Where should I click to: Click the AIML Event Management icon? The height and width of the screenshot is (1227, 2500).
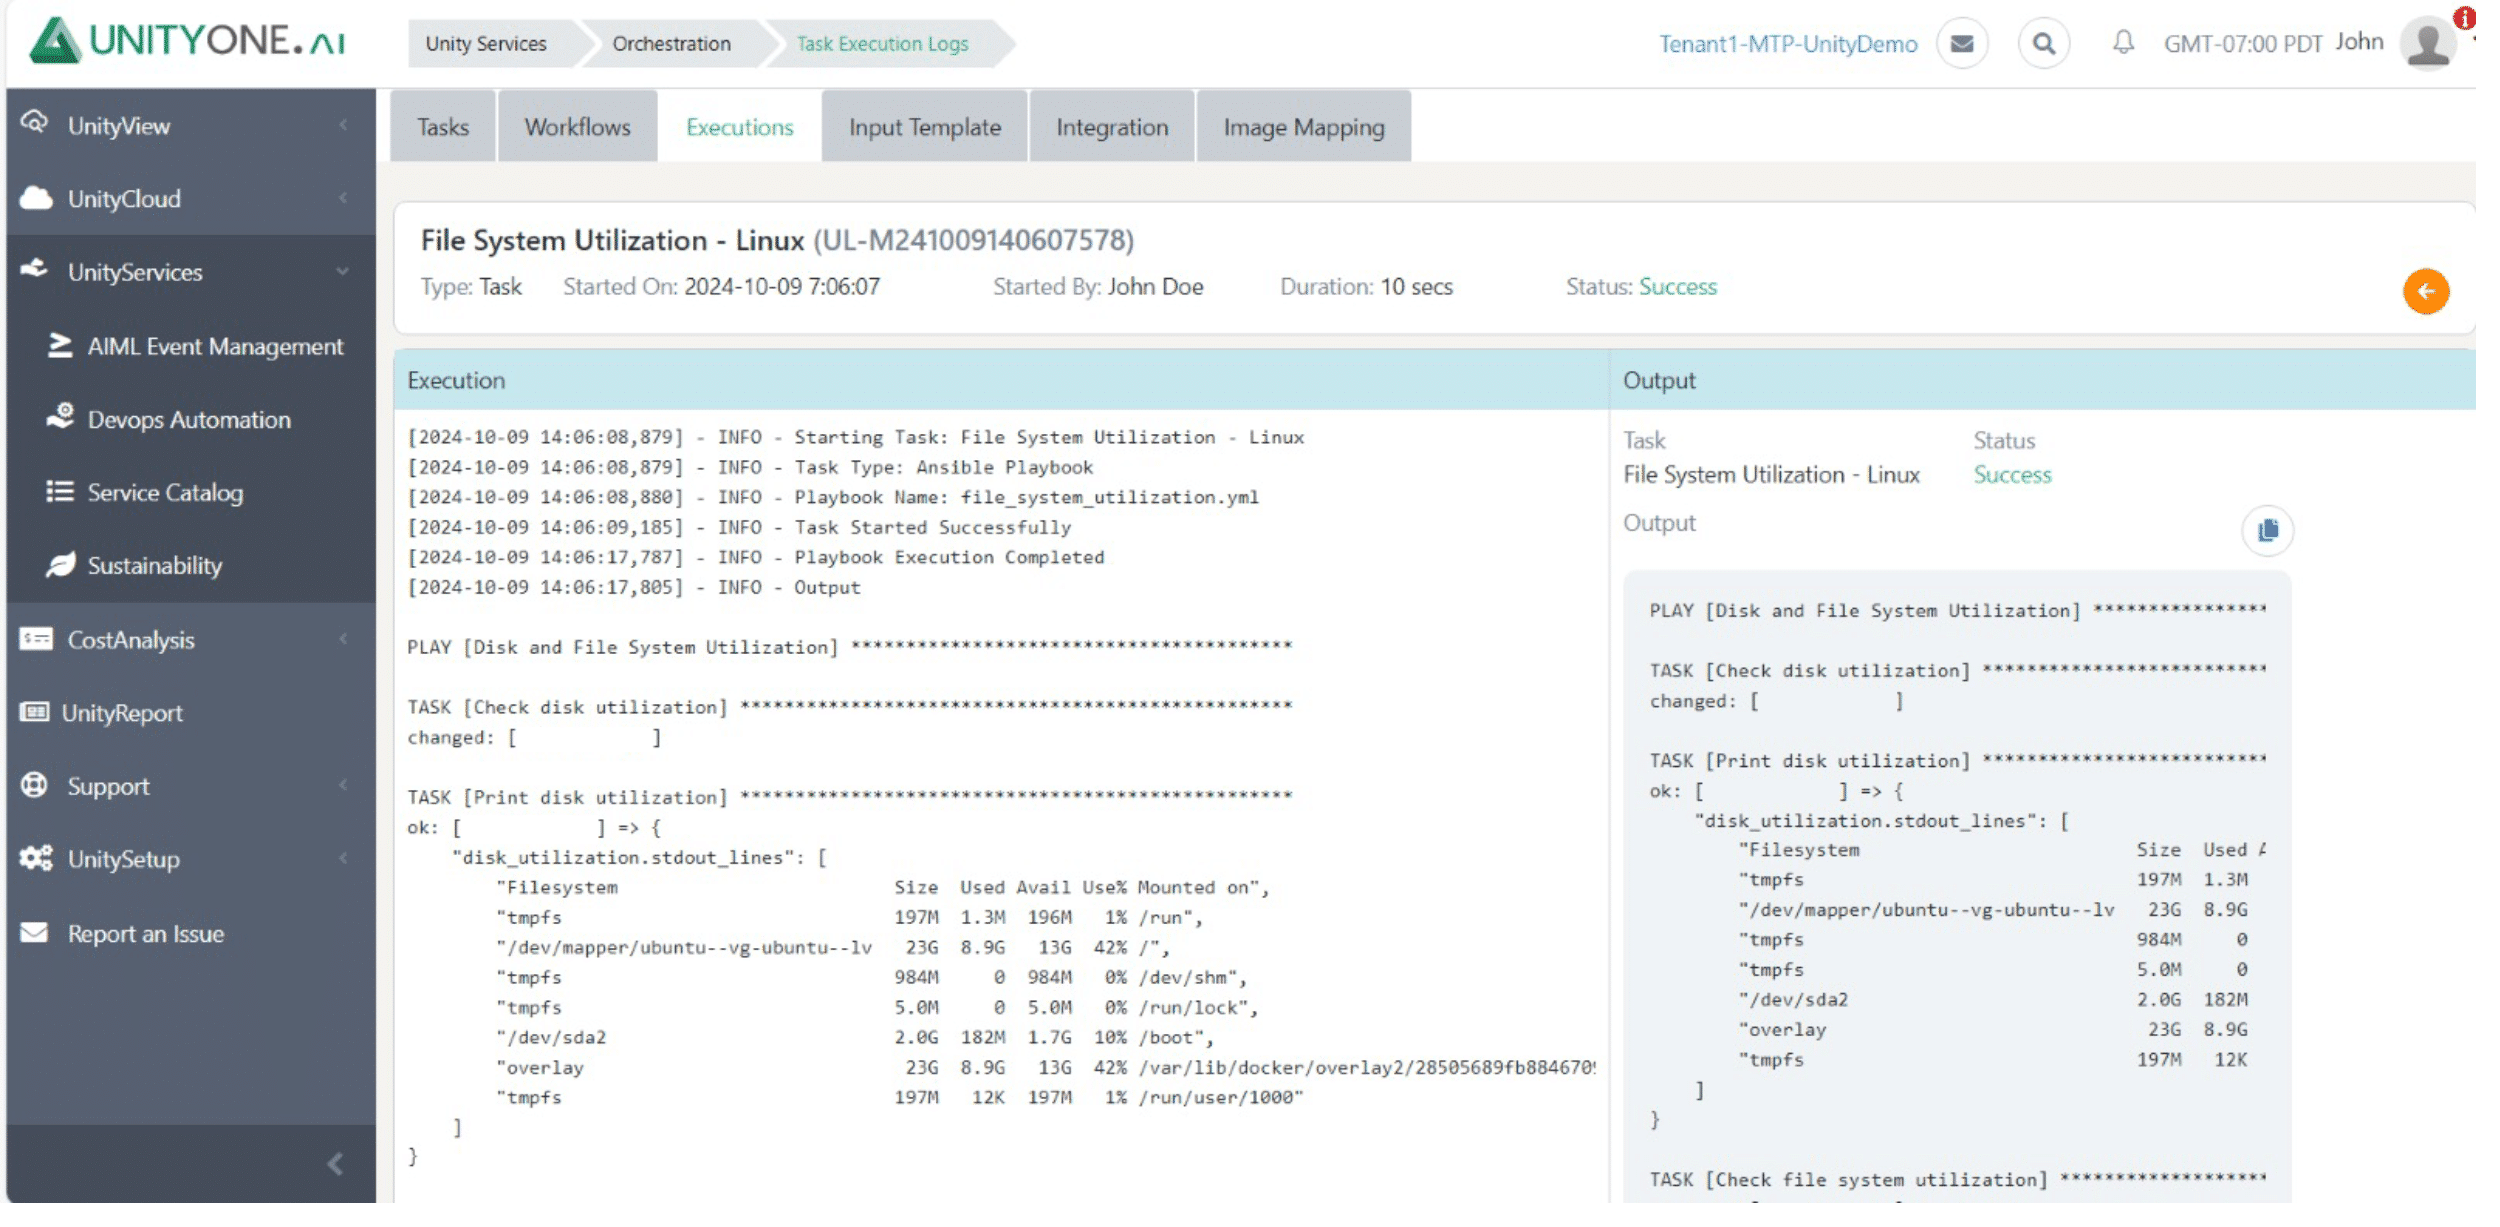[x=60, y=345]
